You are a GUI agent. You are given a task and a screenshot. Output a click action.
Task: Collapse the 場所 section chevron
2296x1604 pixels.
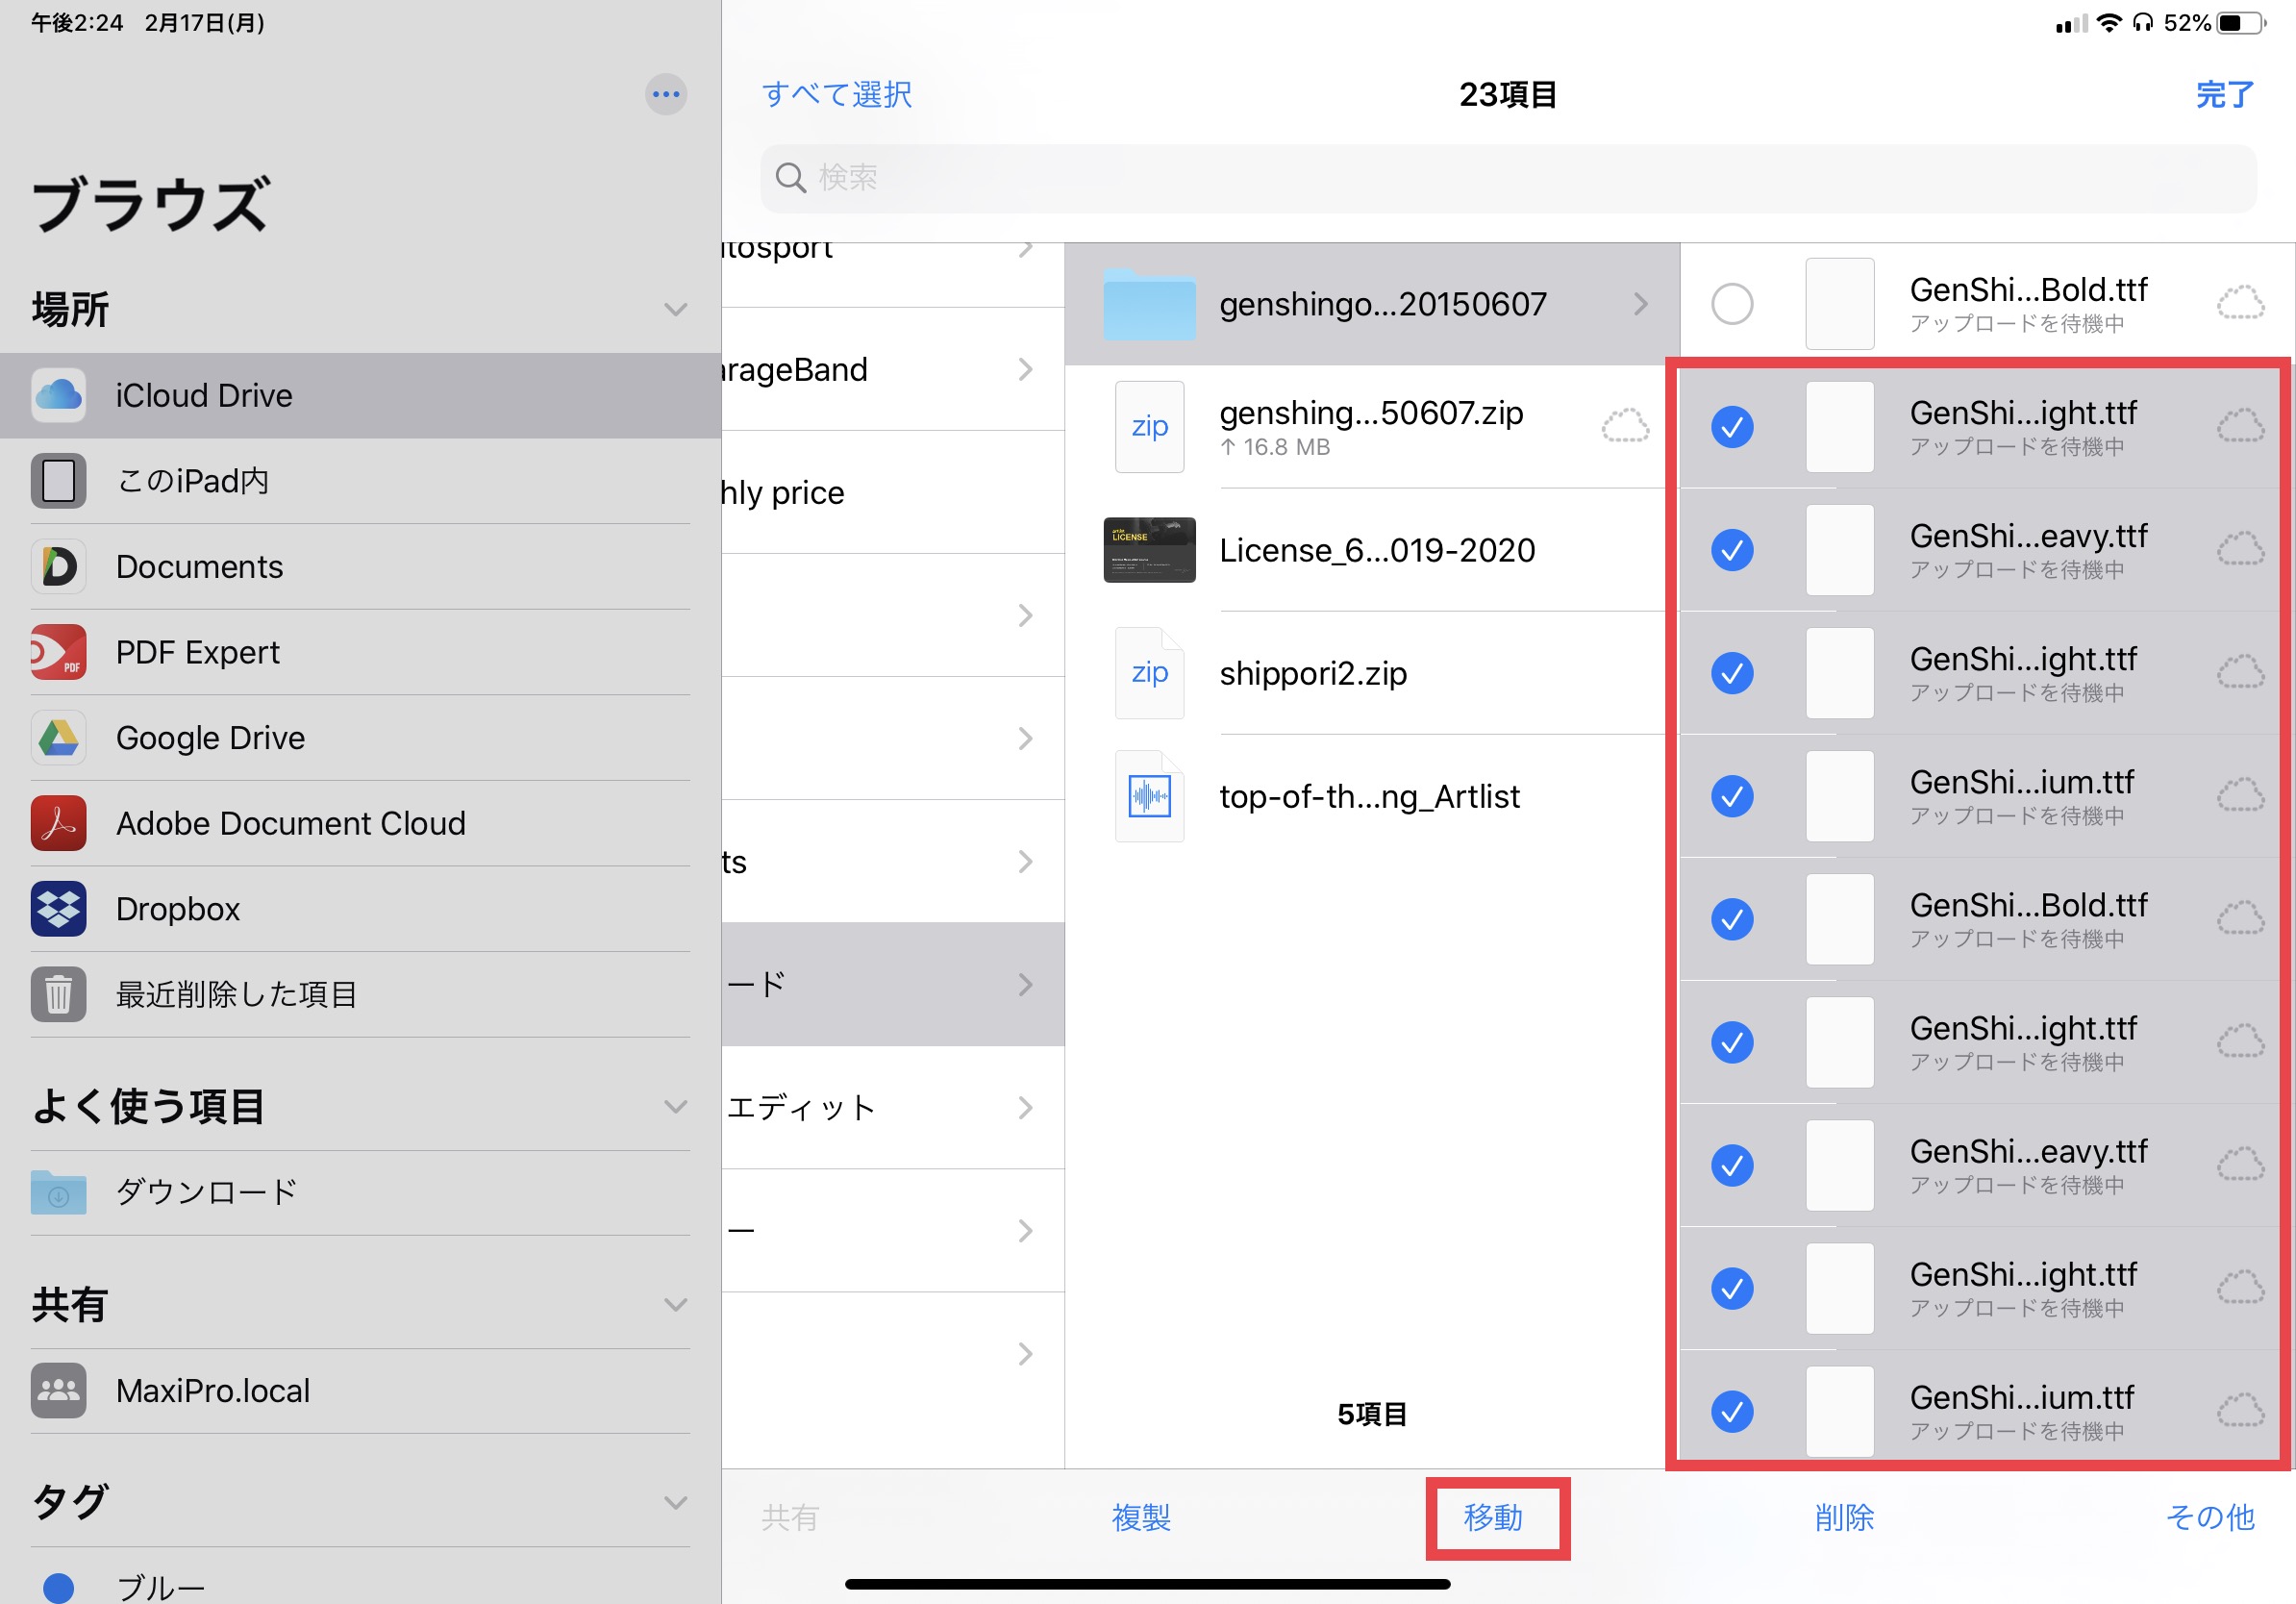[676, 309]
